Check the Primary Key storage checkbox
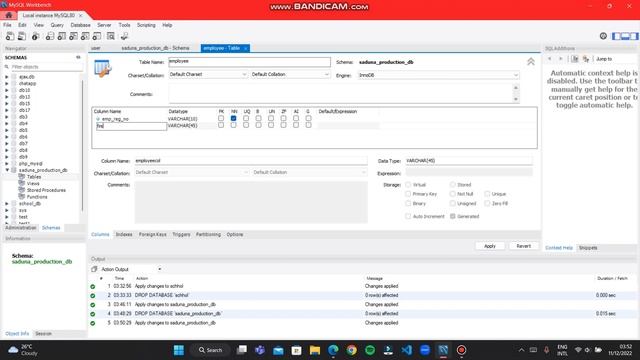Image resolution: width=640 pixels, height=360 pixels. [408, 194]
